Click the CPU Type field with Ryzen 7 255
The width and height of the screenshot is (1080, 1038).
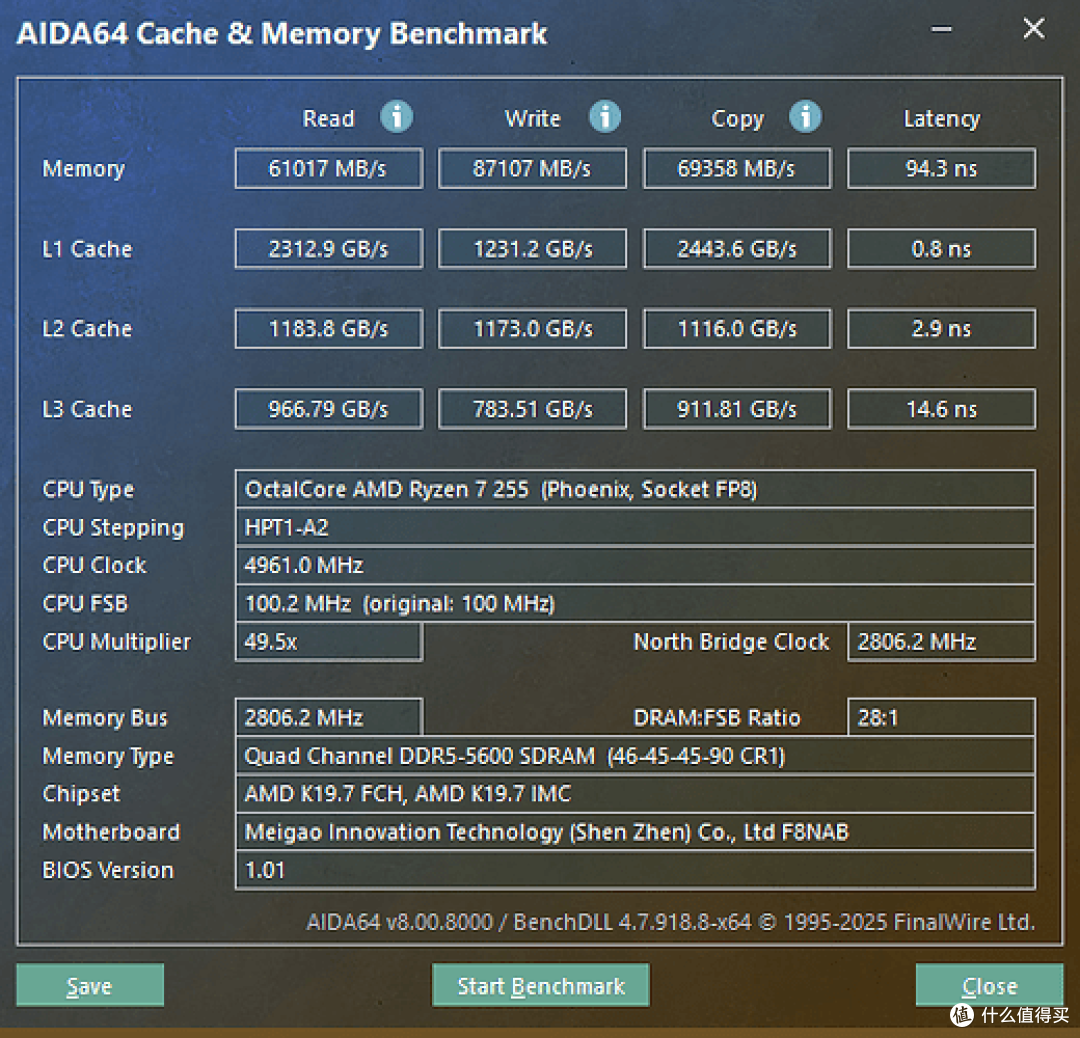(x=635, y=489)
